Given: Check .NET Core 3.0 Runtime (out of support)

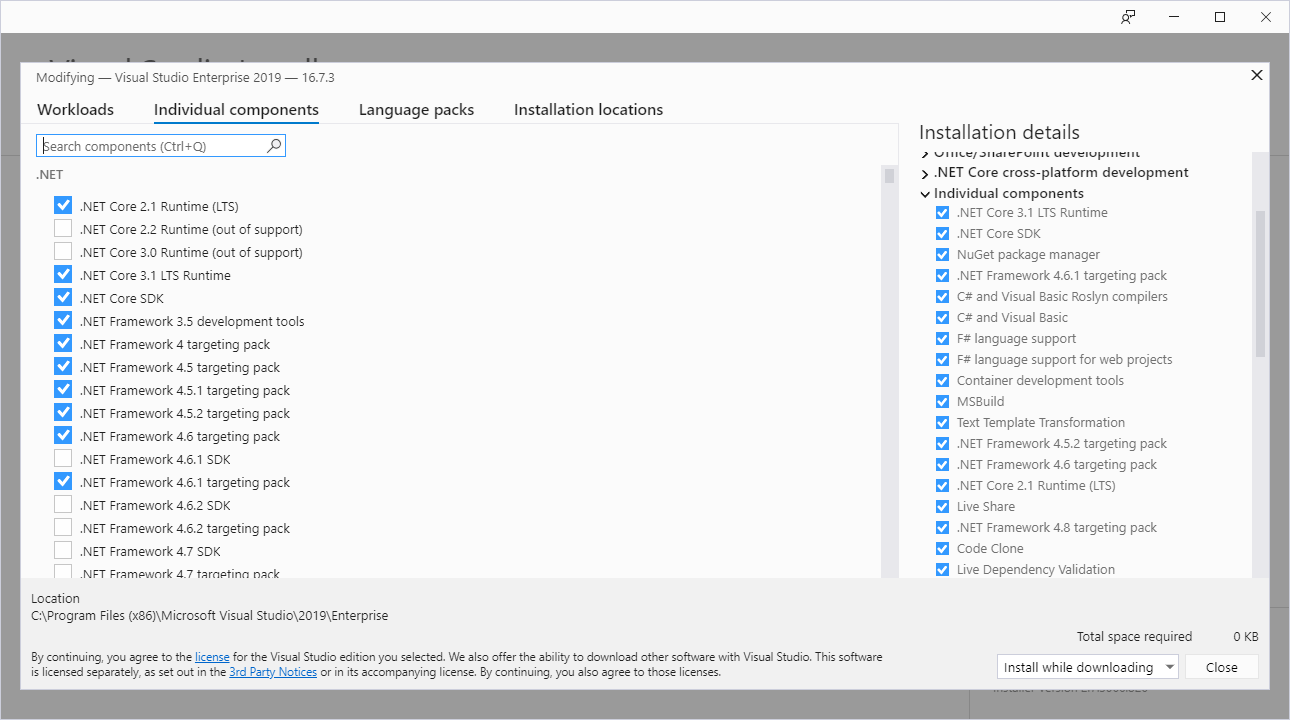Looking at the screenshot, I should [x=63, y=252].
